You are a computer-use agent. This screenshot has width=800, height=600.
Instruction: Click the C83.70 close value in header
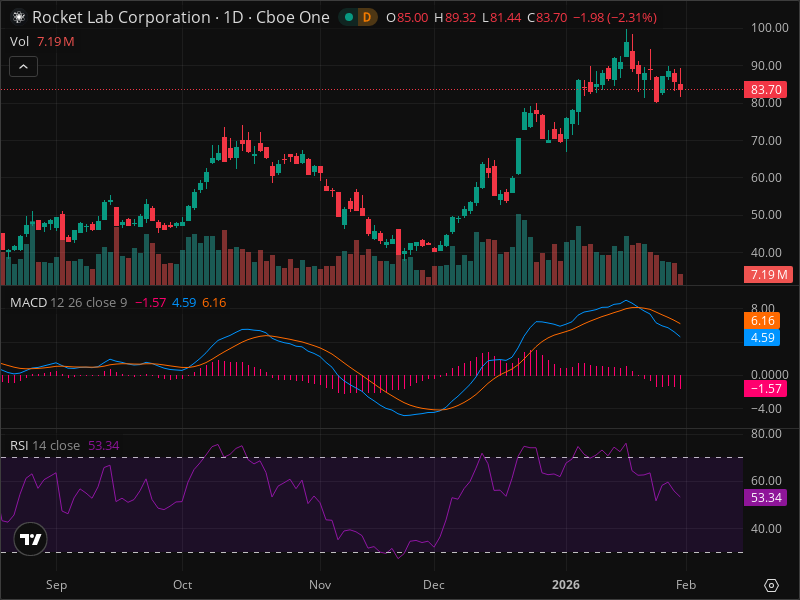[547, 18]
